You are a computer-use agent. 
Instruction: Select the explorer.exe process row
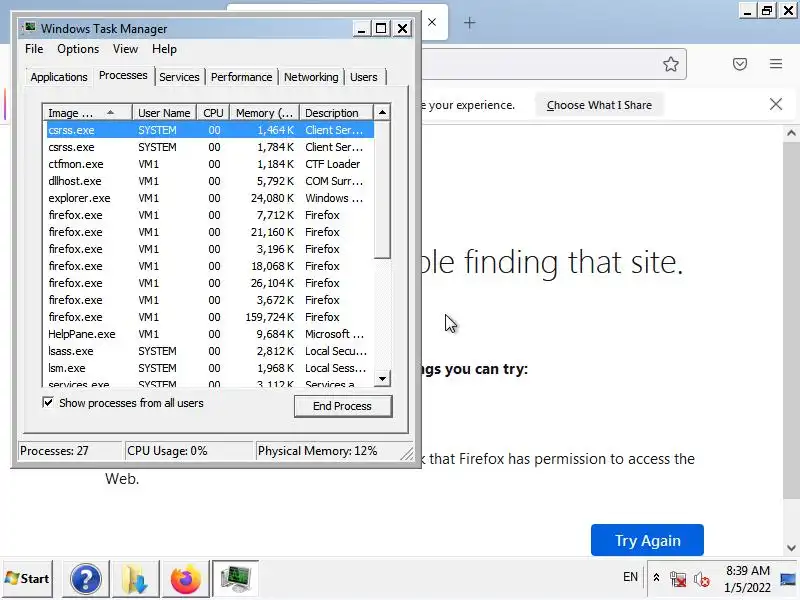tap(210, 198)
